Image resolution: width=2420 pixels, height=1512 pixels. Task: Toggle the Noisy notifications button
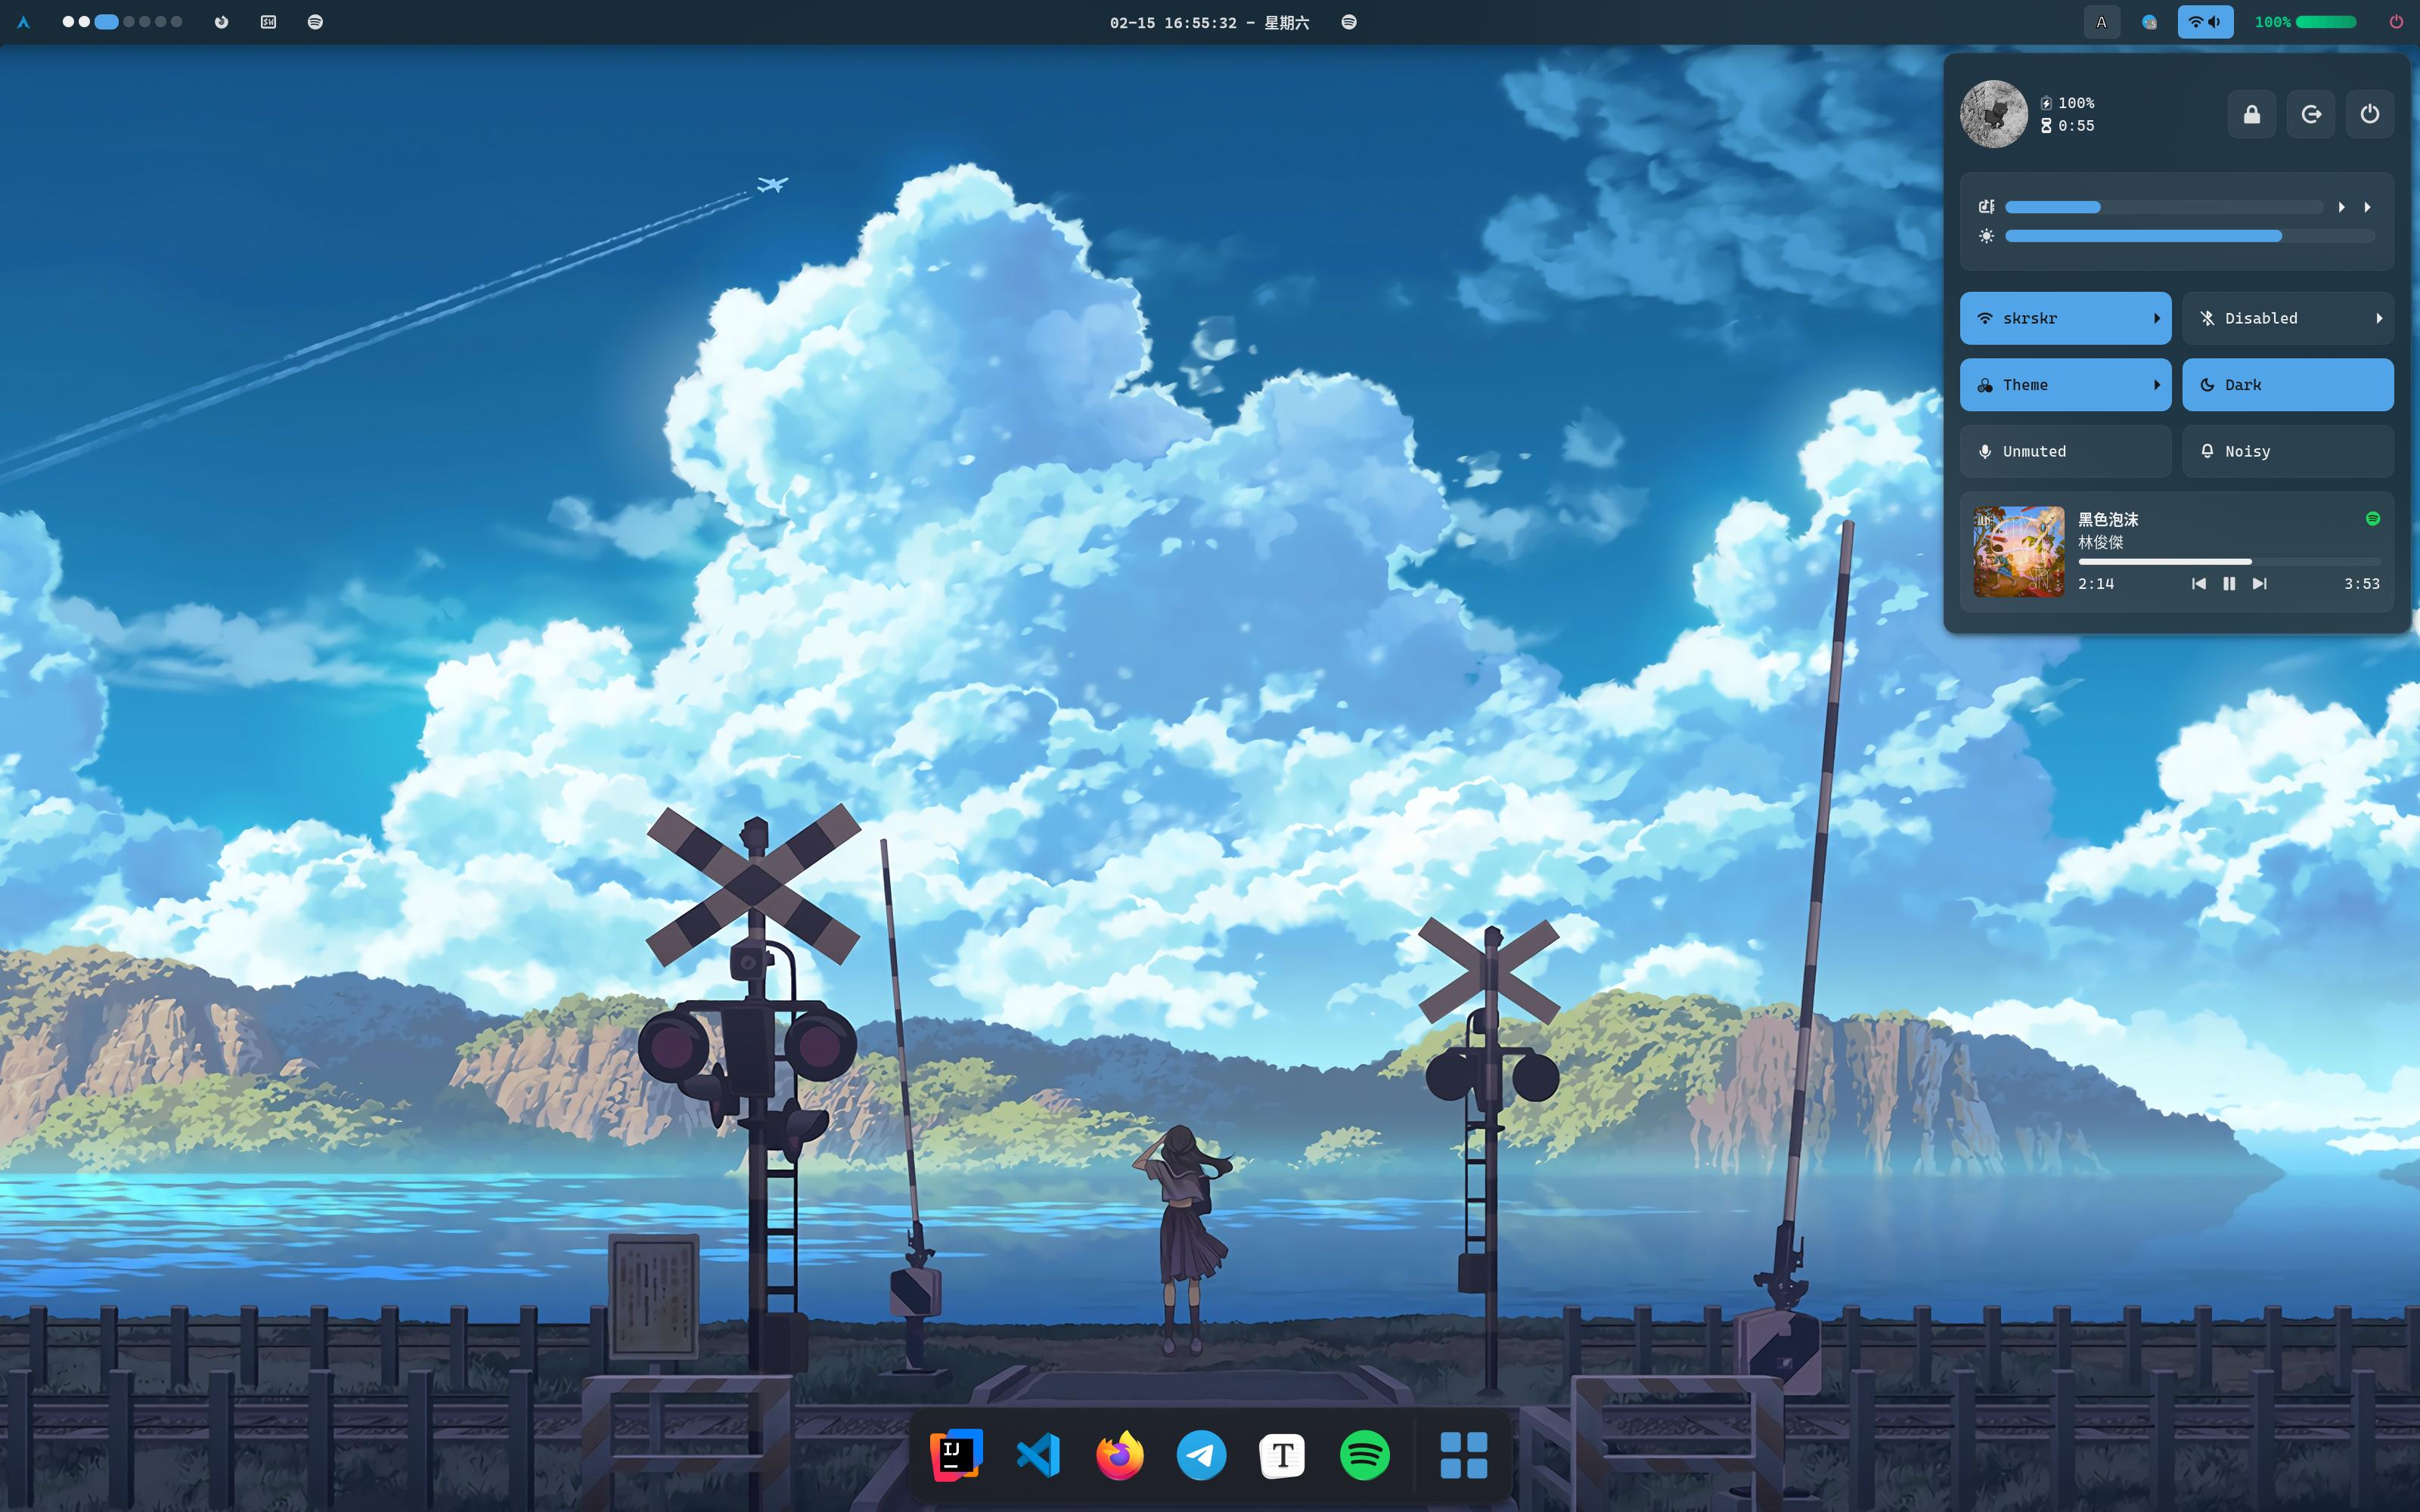click(2287, 451)
